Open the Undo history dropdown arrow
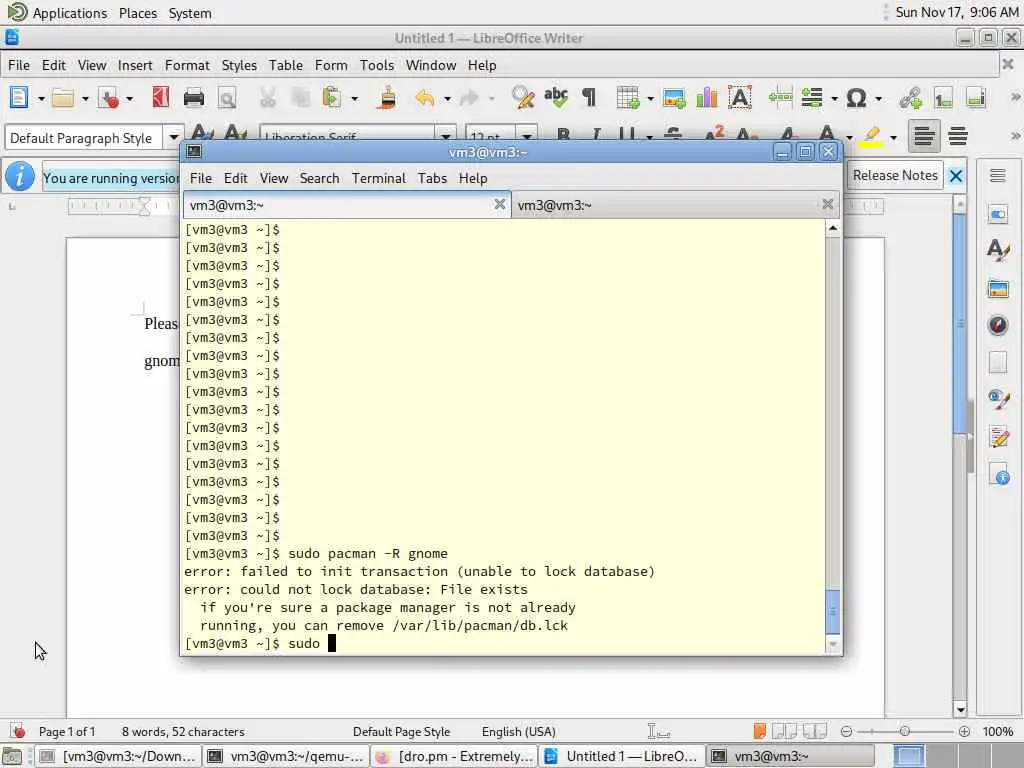Viewport: 1024px width, 768px height. pos(447,99)
